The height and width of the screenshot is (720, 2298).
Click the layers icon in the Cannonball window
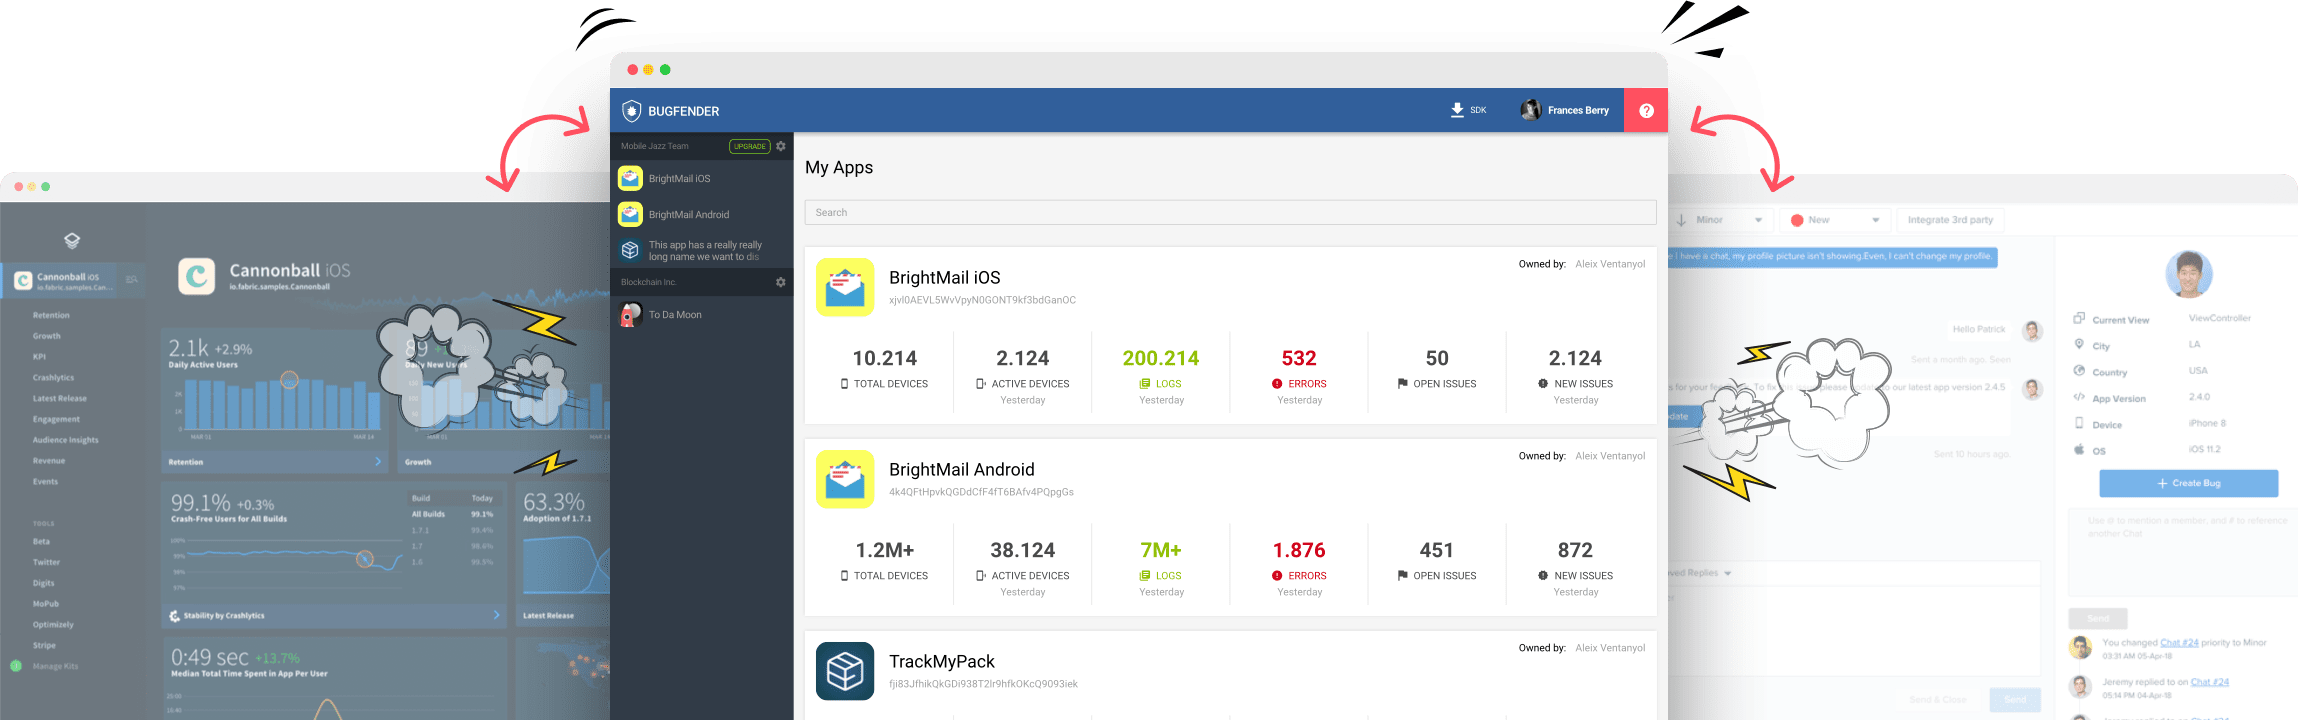coord(72,240)
